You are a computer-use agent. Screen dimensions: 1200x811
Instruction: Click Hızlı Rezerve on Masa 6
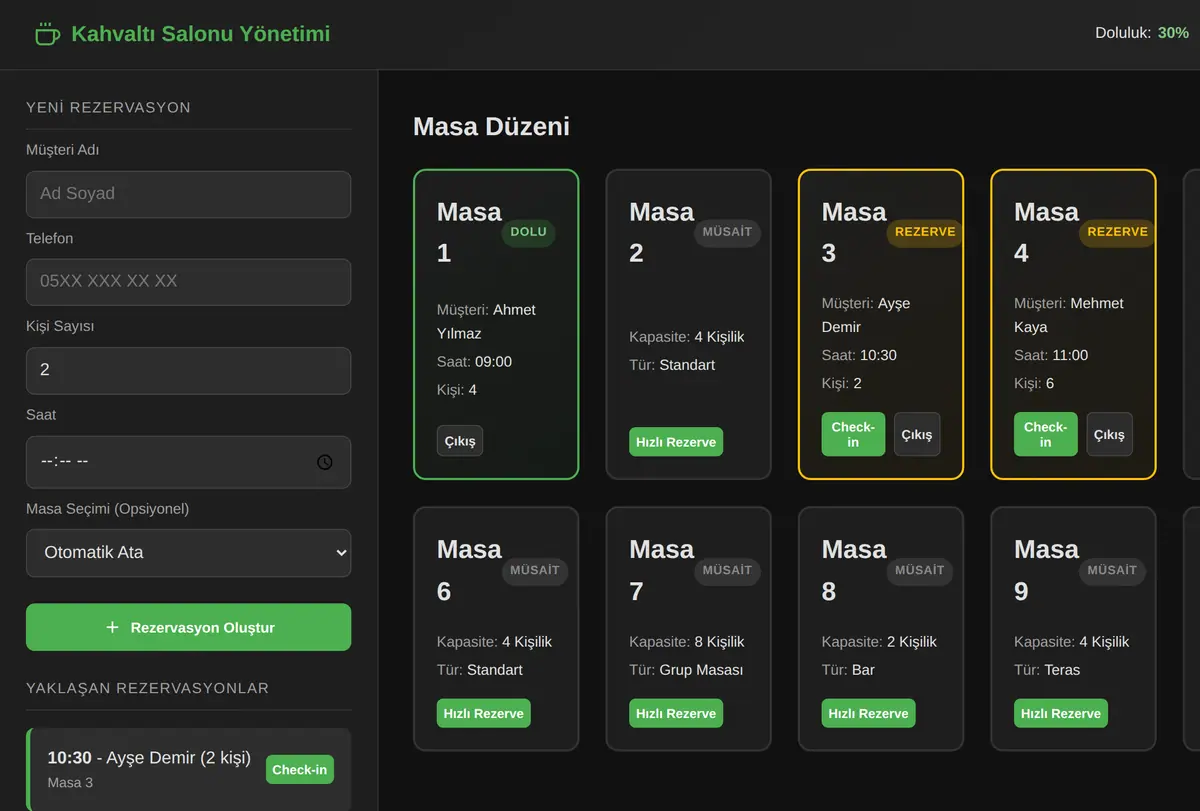tap(484, 713)
